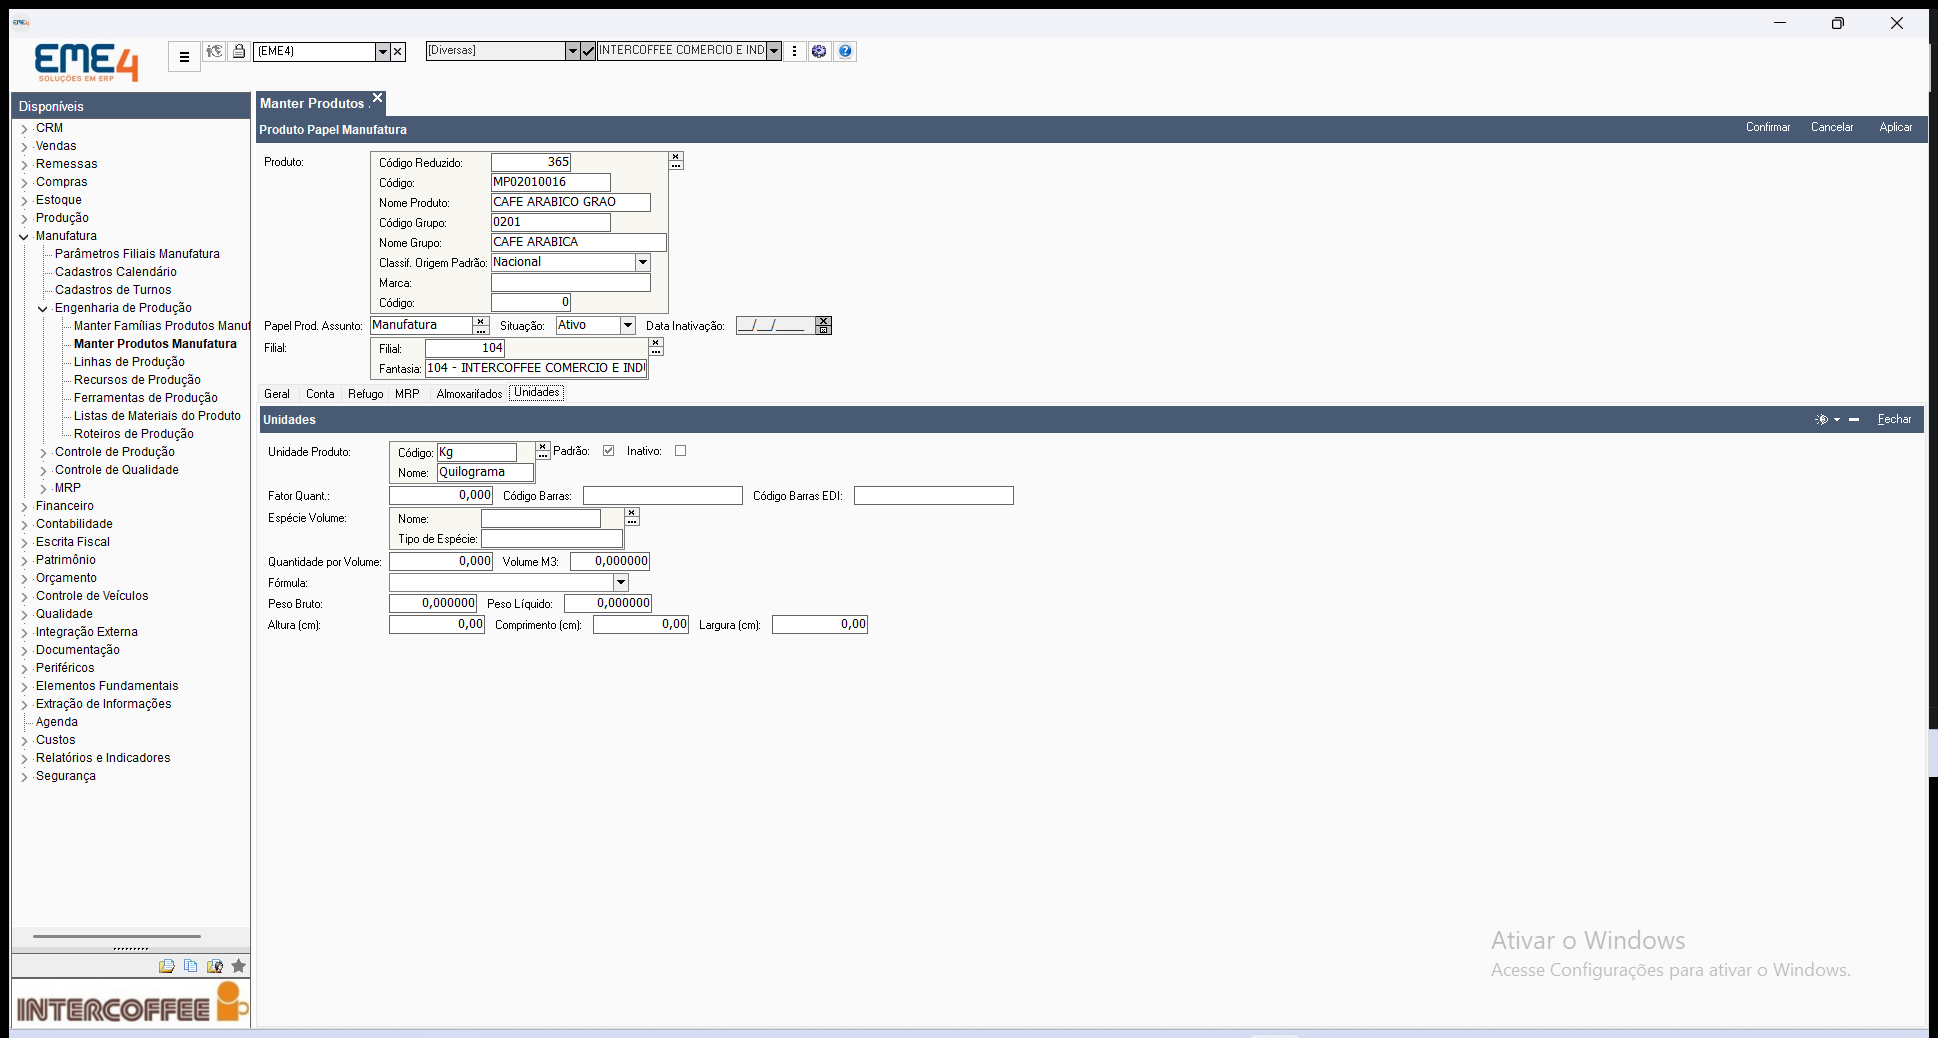Open the [Diversas] dropdown
This screenshot has width=1938, height=1038.
572,51
